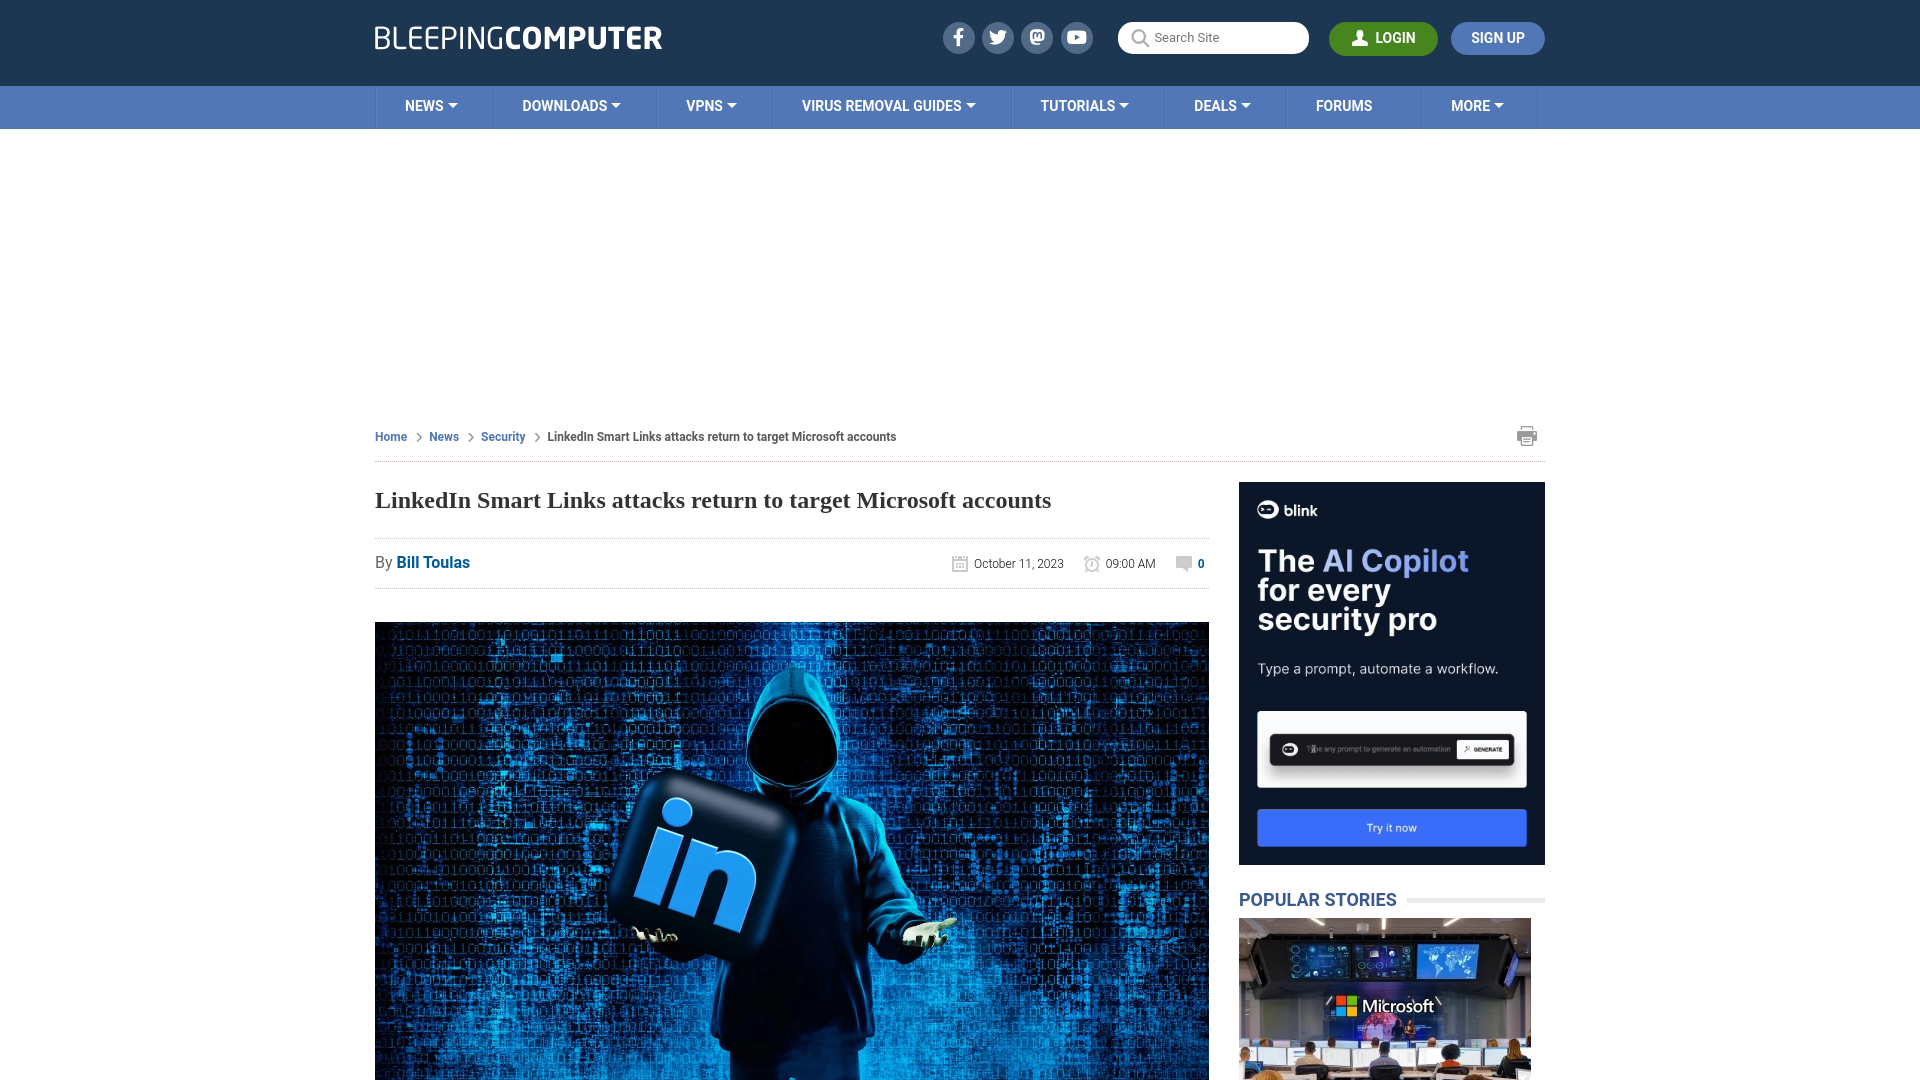
Task: Click the Login user account icon
Action: 1360,37
